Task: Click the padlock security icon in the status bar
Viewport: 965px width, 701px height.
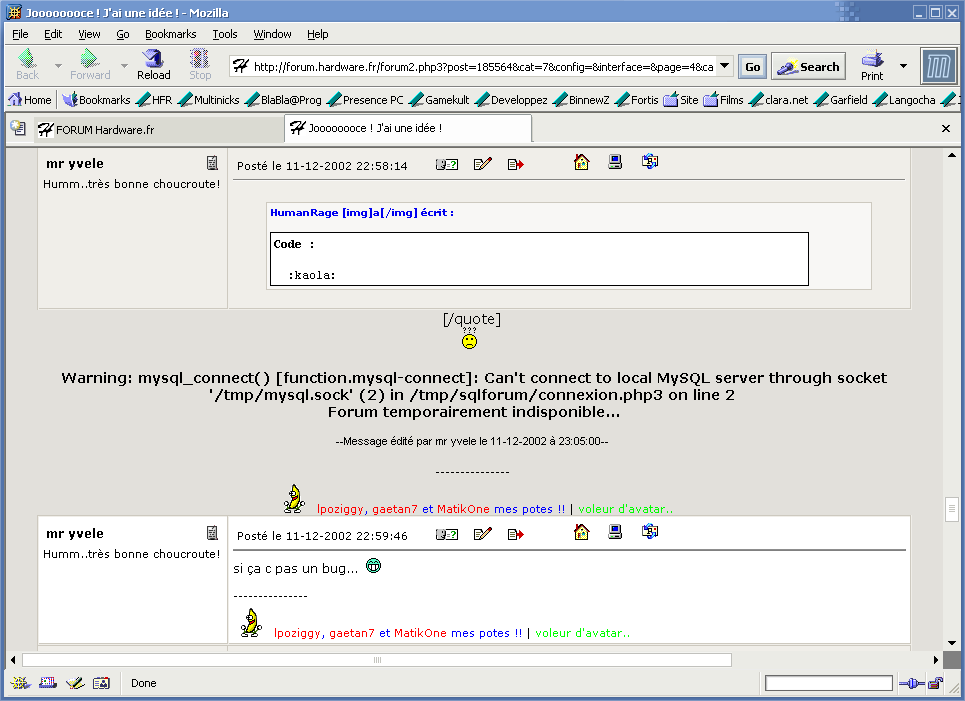Action: (934, 683)
